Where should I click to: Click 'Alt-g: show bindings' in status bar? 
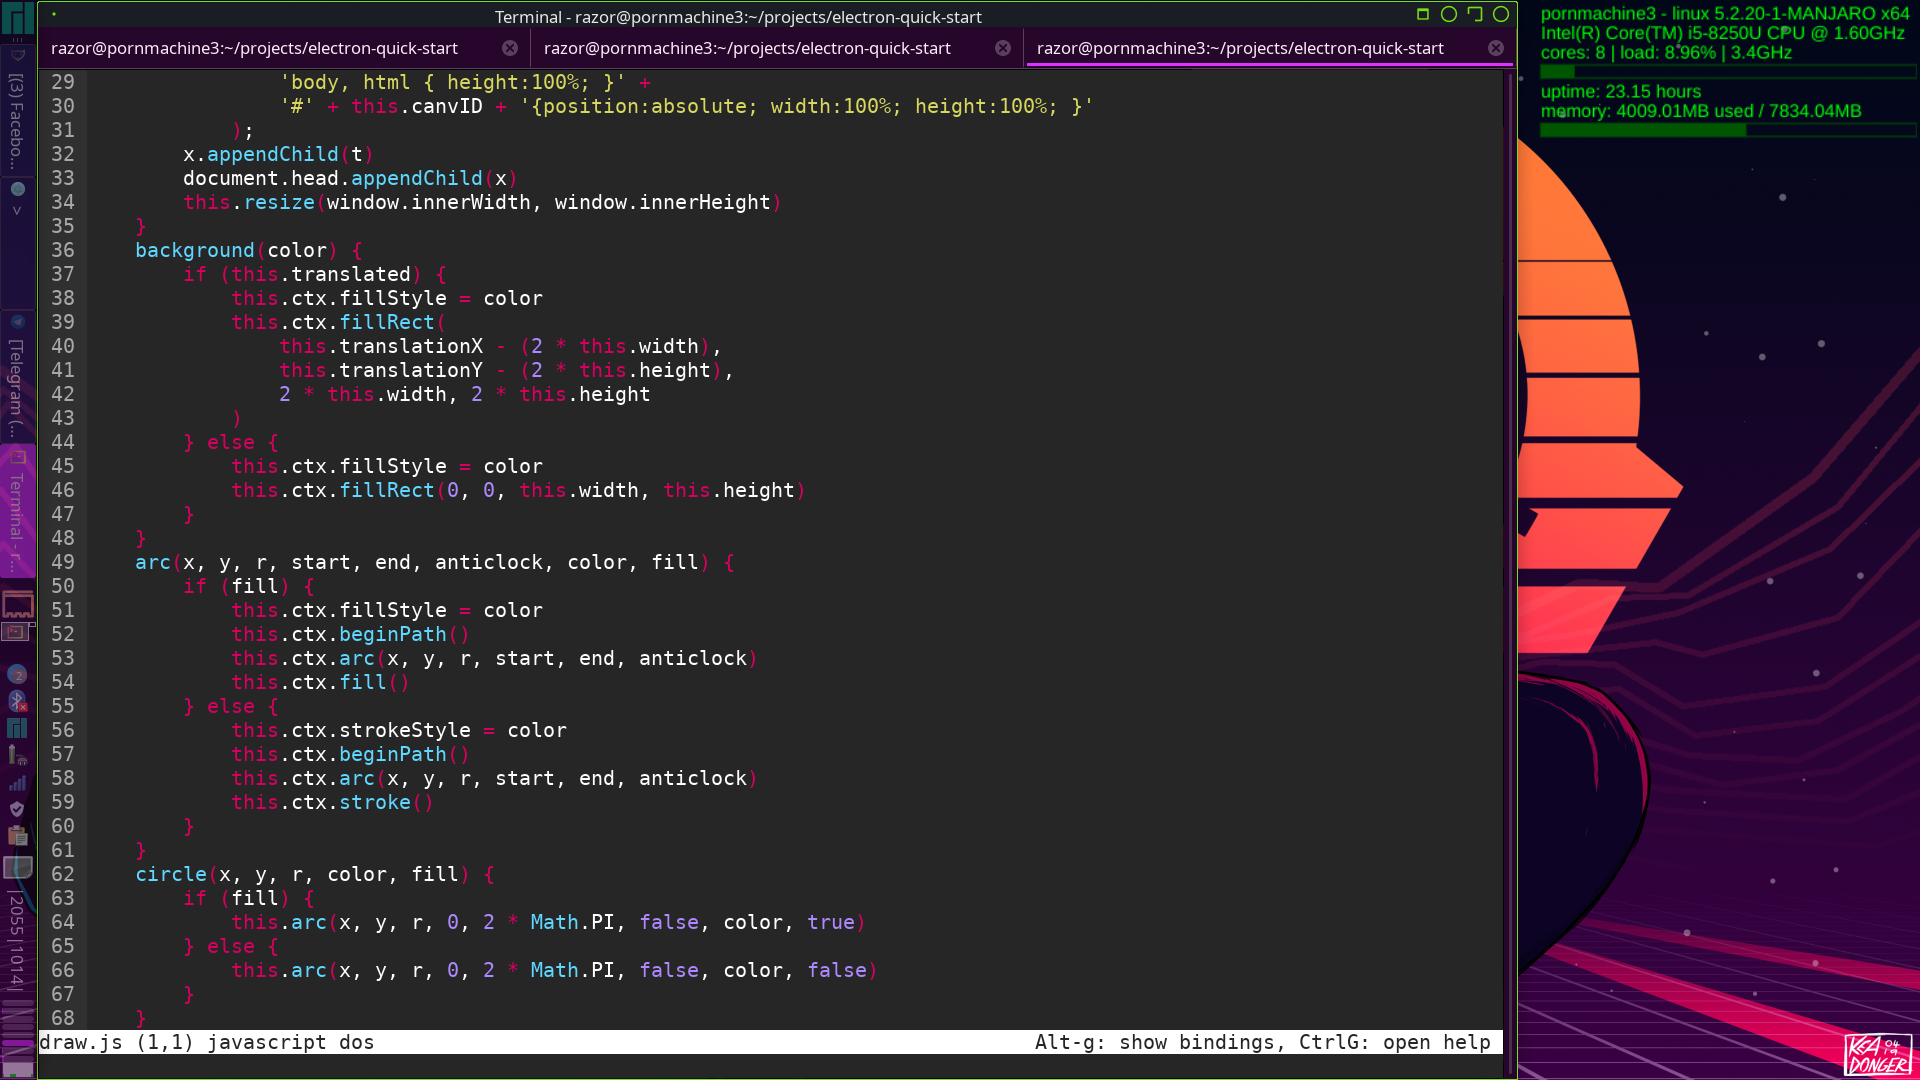click(1154, 1042)
